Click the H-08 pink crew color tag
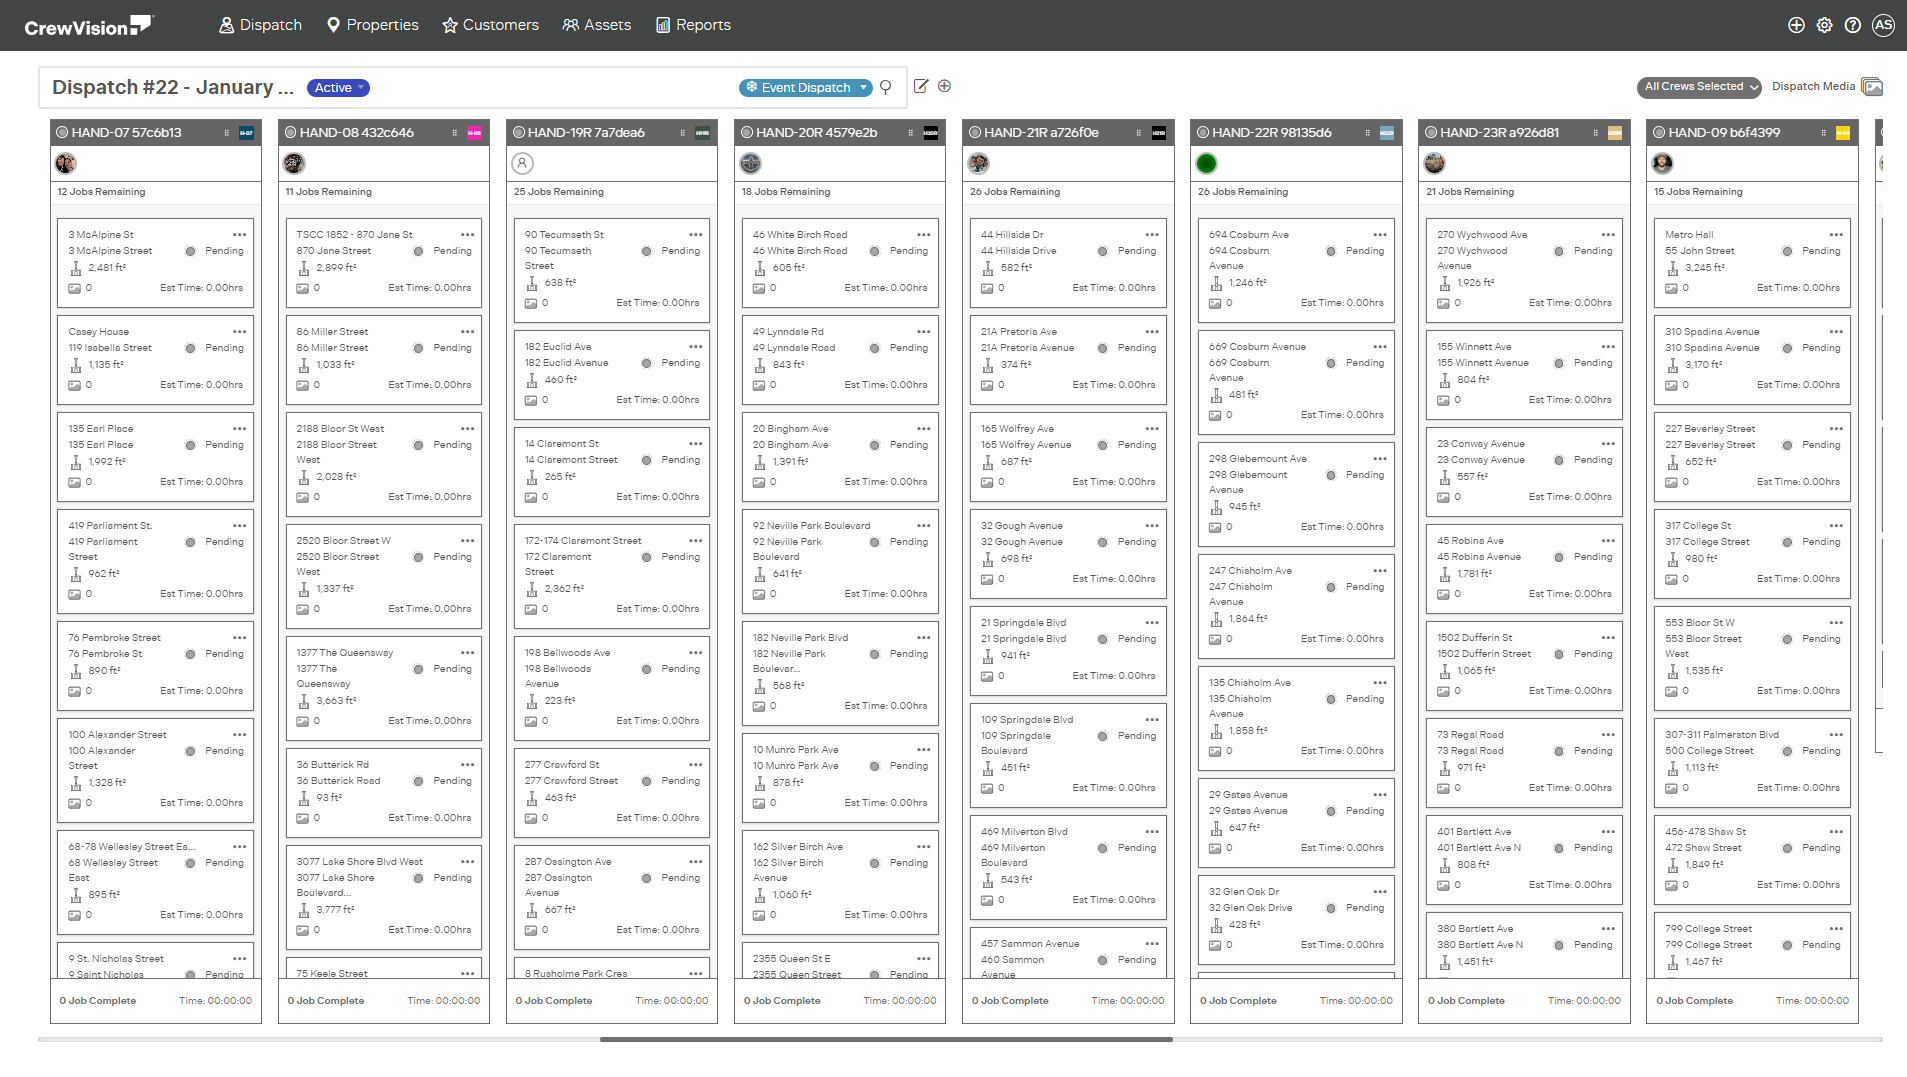This screenshot has width=1907, height=1077. pos(474,133)
